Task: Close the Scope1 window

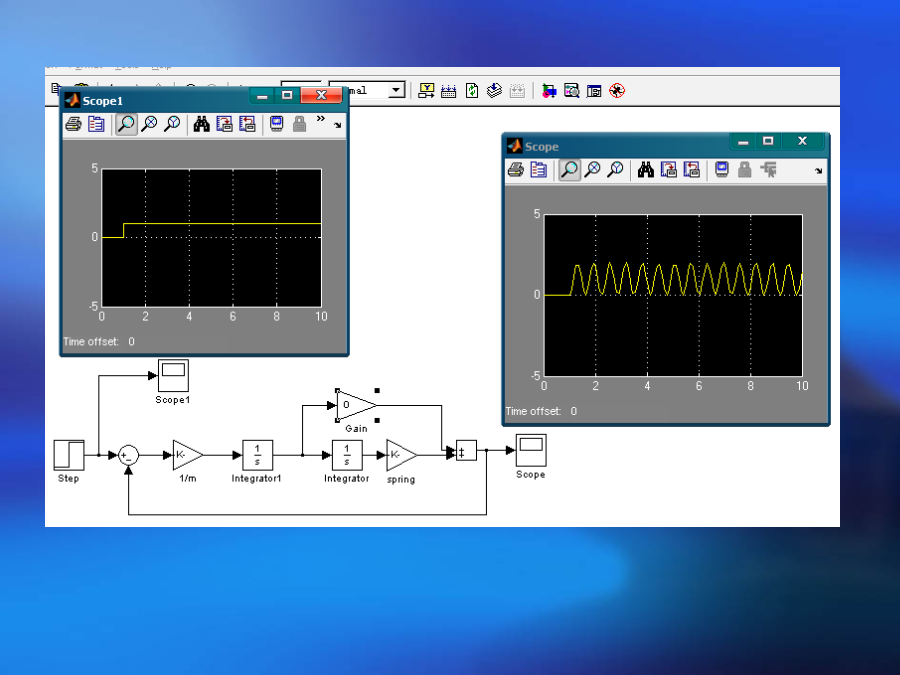Action: tap(321, 95)
